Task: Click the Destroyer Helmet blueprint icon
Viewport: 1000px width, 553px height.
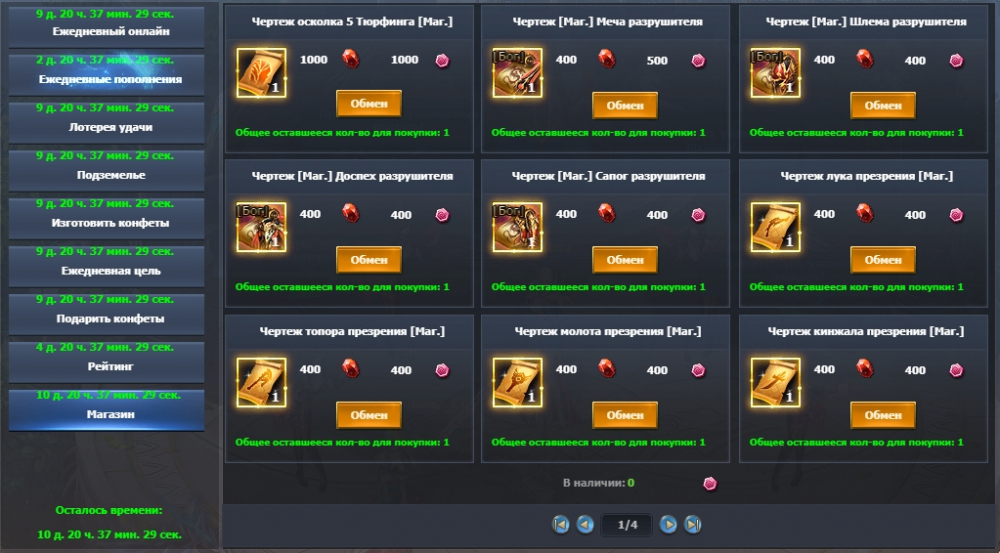Action: point(776,73)
